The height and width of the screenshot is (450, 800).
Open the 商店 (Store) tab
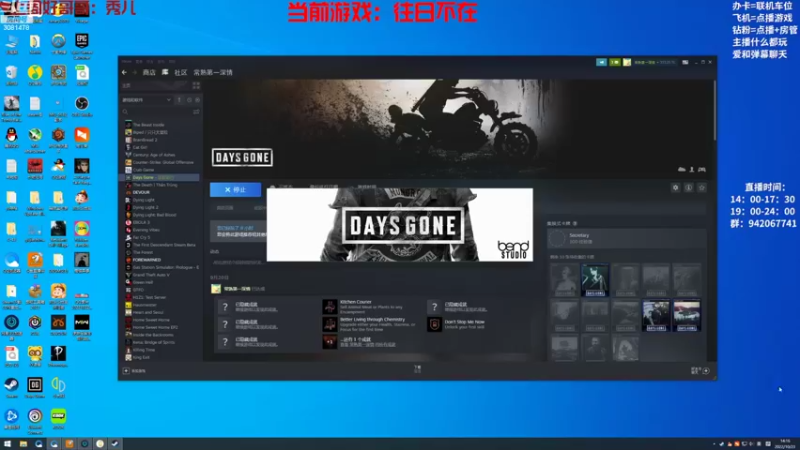[149, 72]
